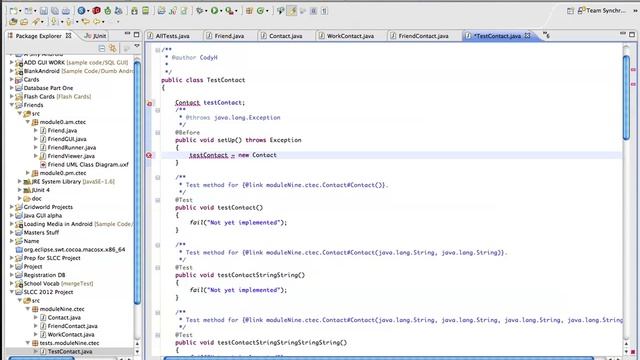Screen dimensions: 640x360
Task: Toggle folding of the testContactStringString() method
Action: (158, 268)
